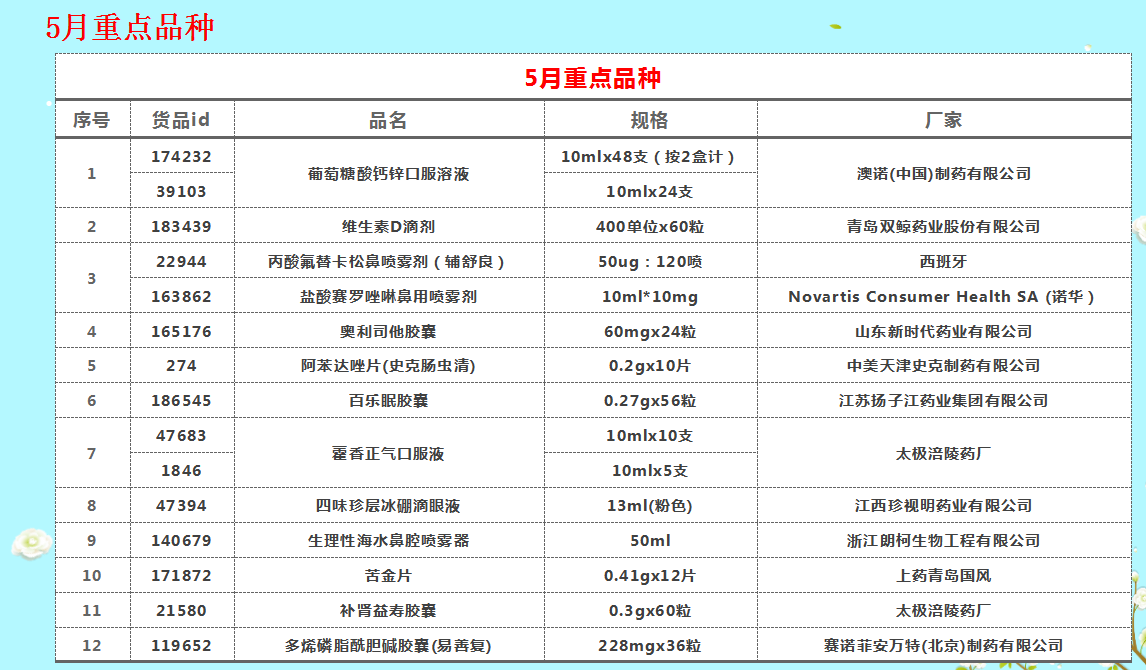Select product name "盐酸赛罗唑啉鼻用喷雾剂"
Viewport: 1146px width, 670px height.
click(x=388, y=297)
